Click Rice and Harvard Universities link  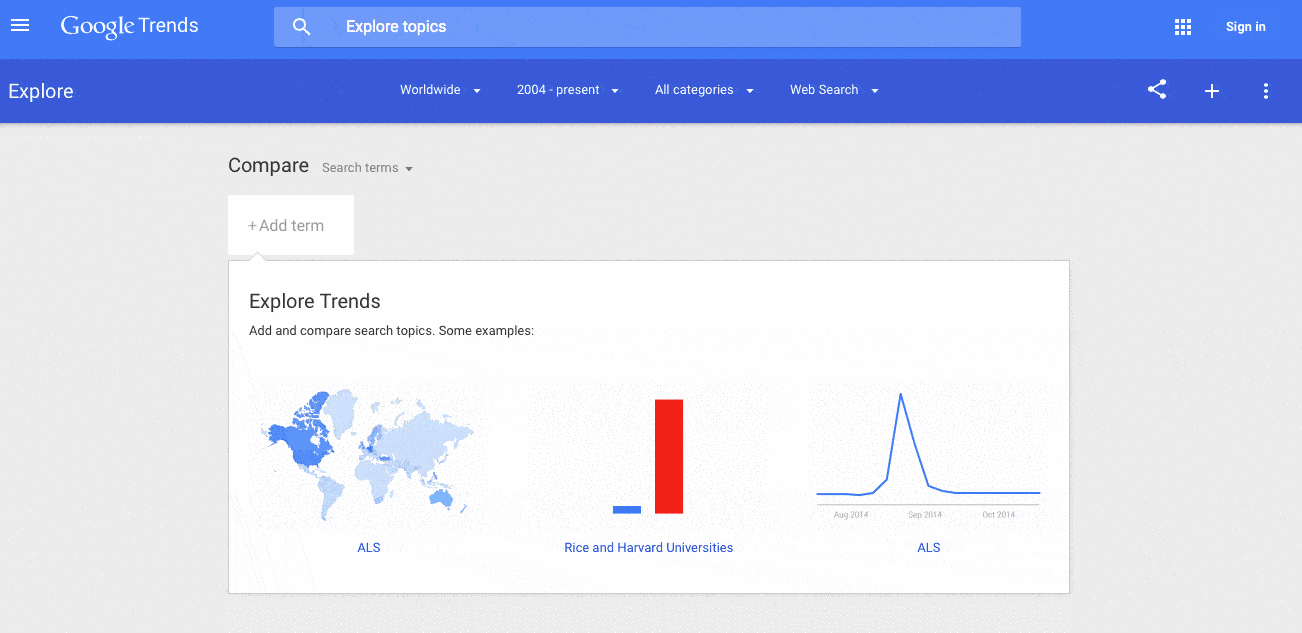[x=648, y=548]
